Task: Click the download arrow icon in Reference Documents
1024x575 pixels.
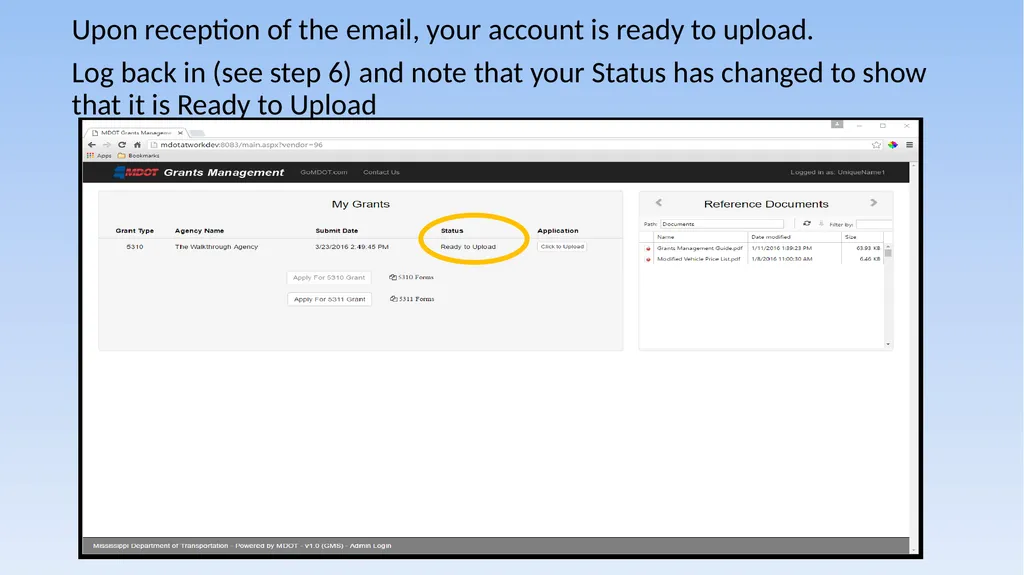Action: coord(821,223)
